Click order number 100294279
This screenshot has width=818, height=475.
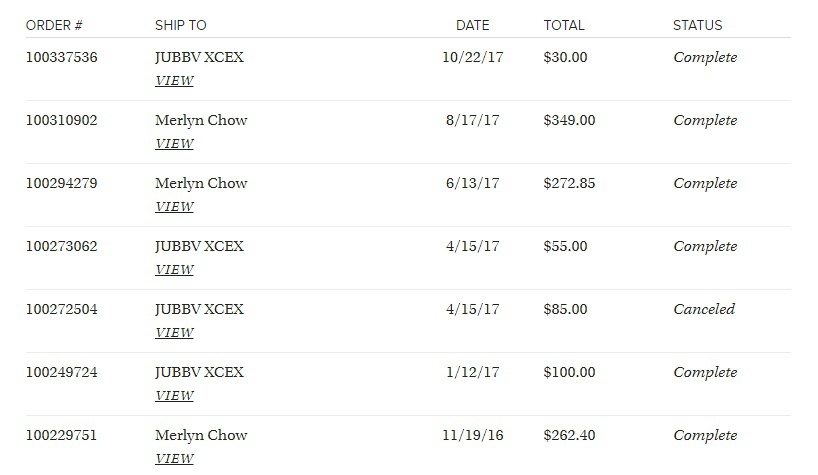point(62,184)
